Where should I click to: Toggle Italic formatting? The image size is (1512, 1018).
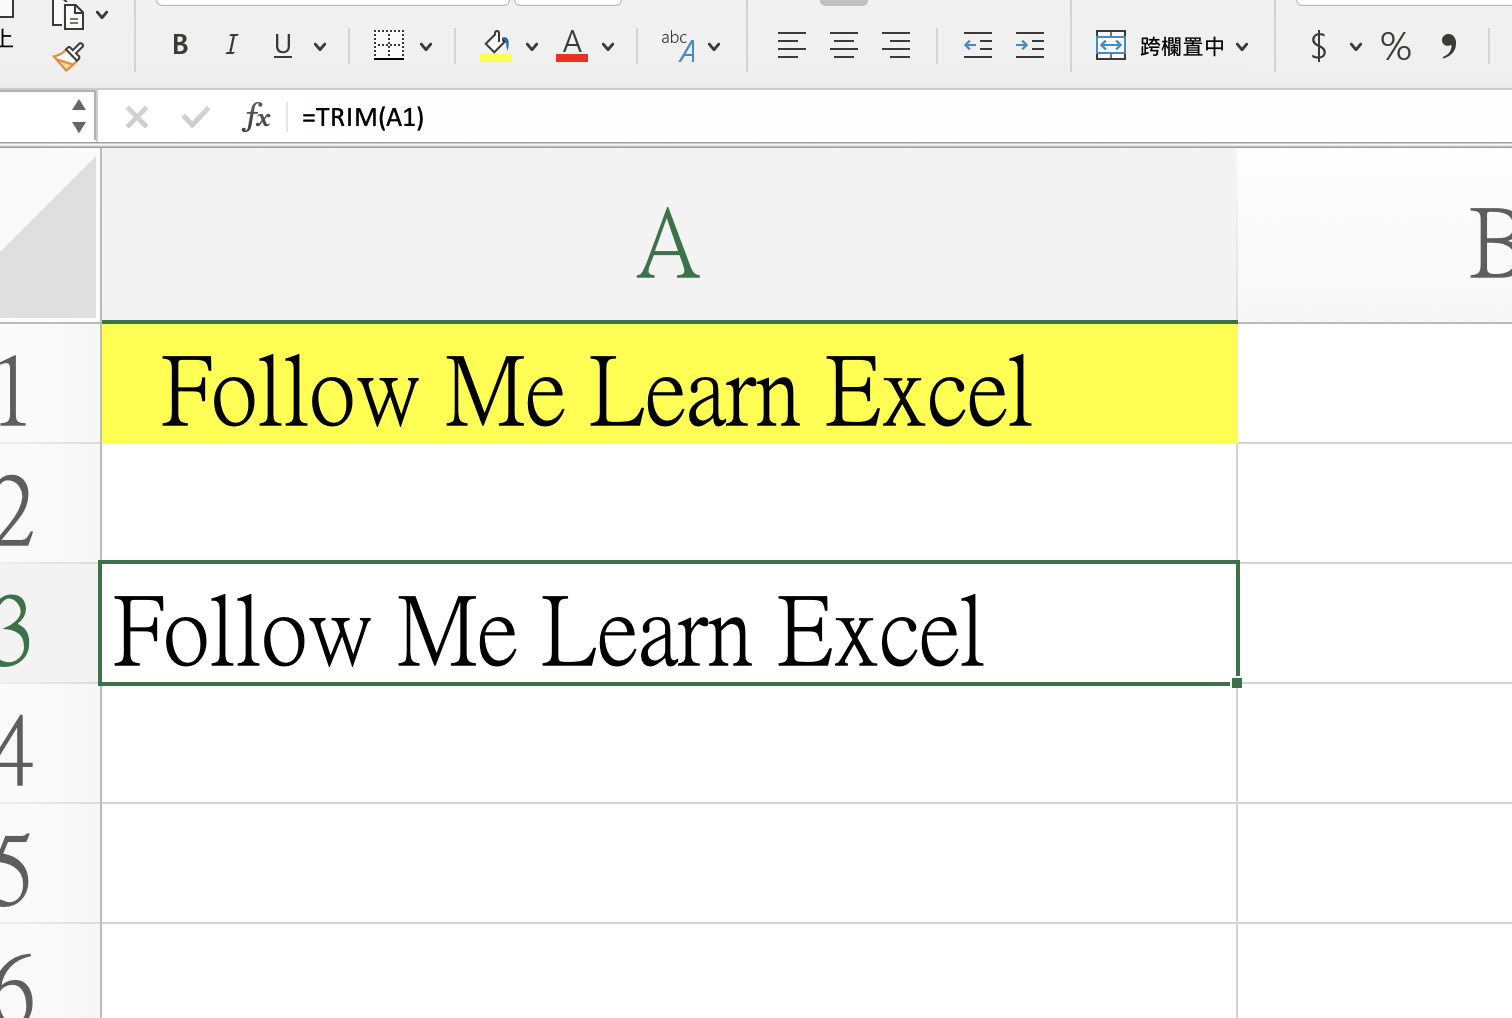pyautogui.click(x=231, y=45)
